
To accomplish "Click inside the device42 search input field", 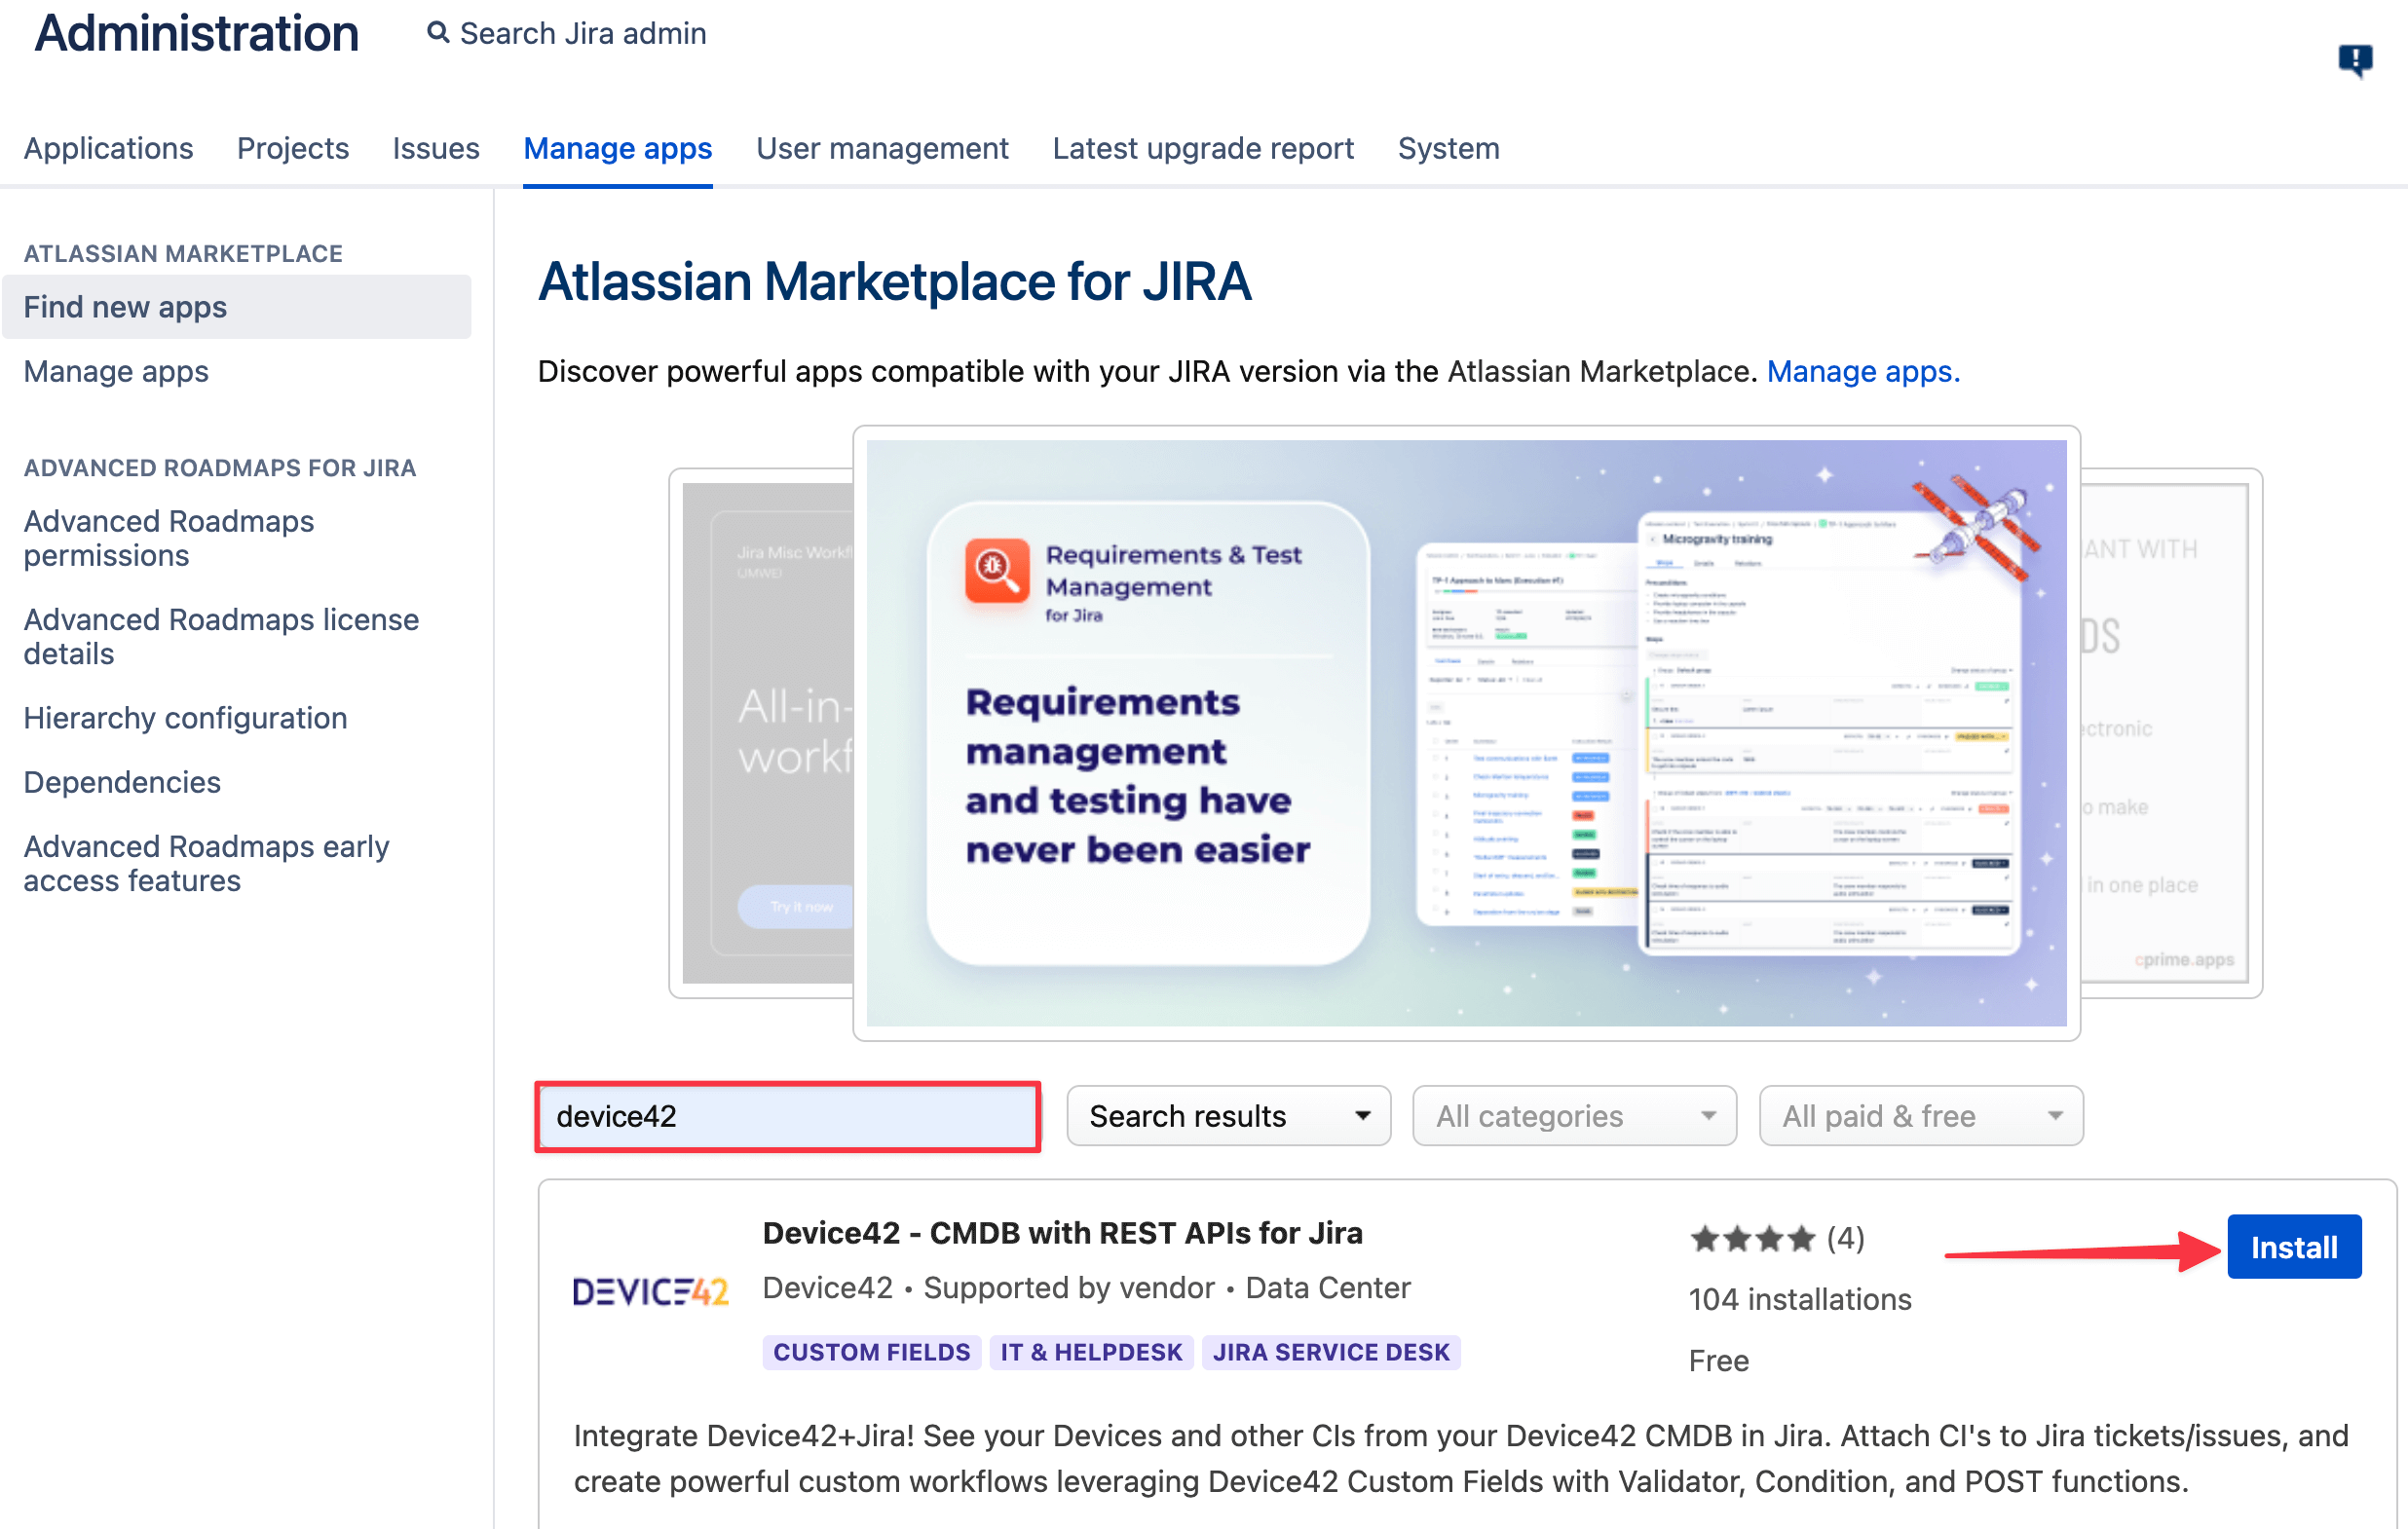I will (x=787, y=1117).
